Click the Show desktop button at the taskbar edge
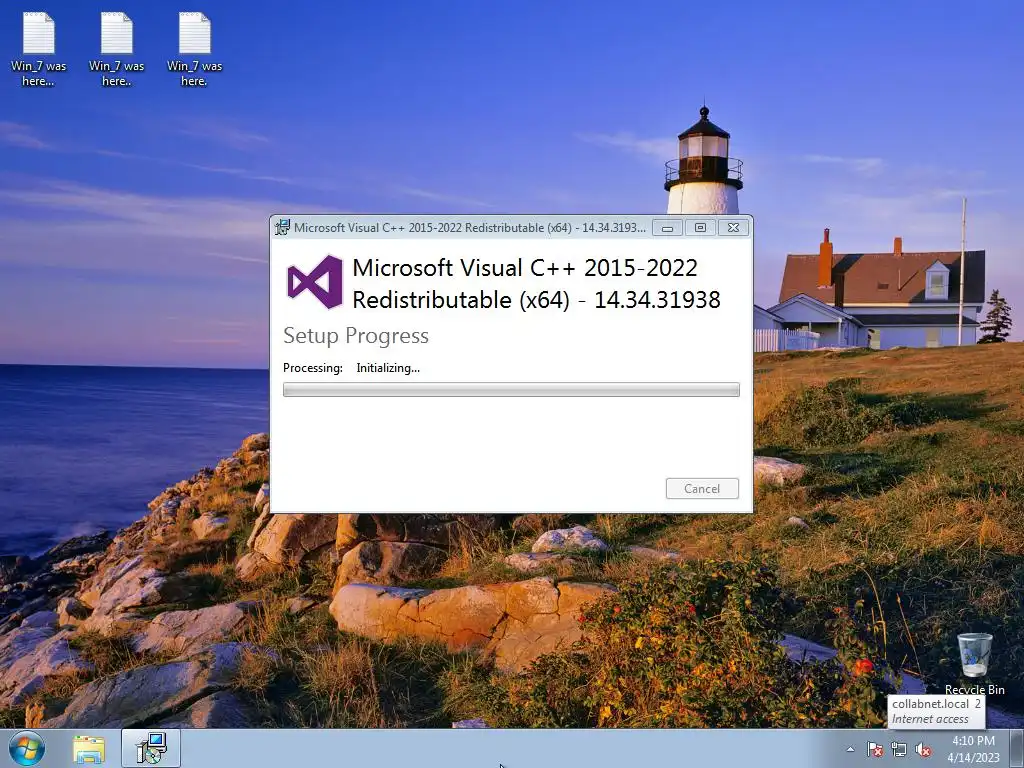 pyautogui.click(x=1016, y=749)
